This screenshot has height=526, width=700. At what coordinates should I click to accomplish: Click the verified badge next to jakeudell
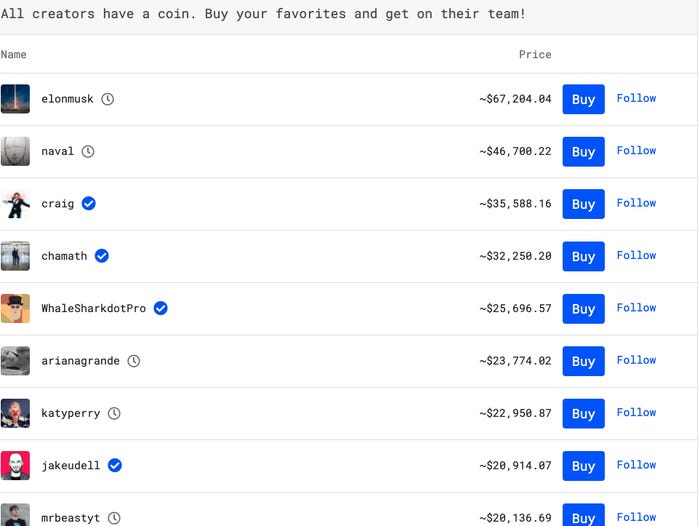(x=115, y=465)
